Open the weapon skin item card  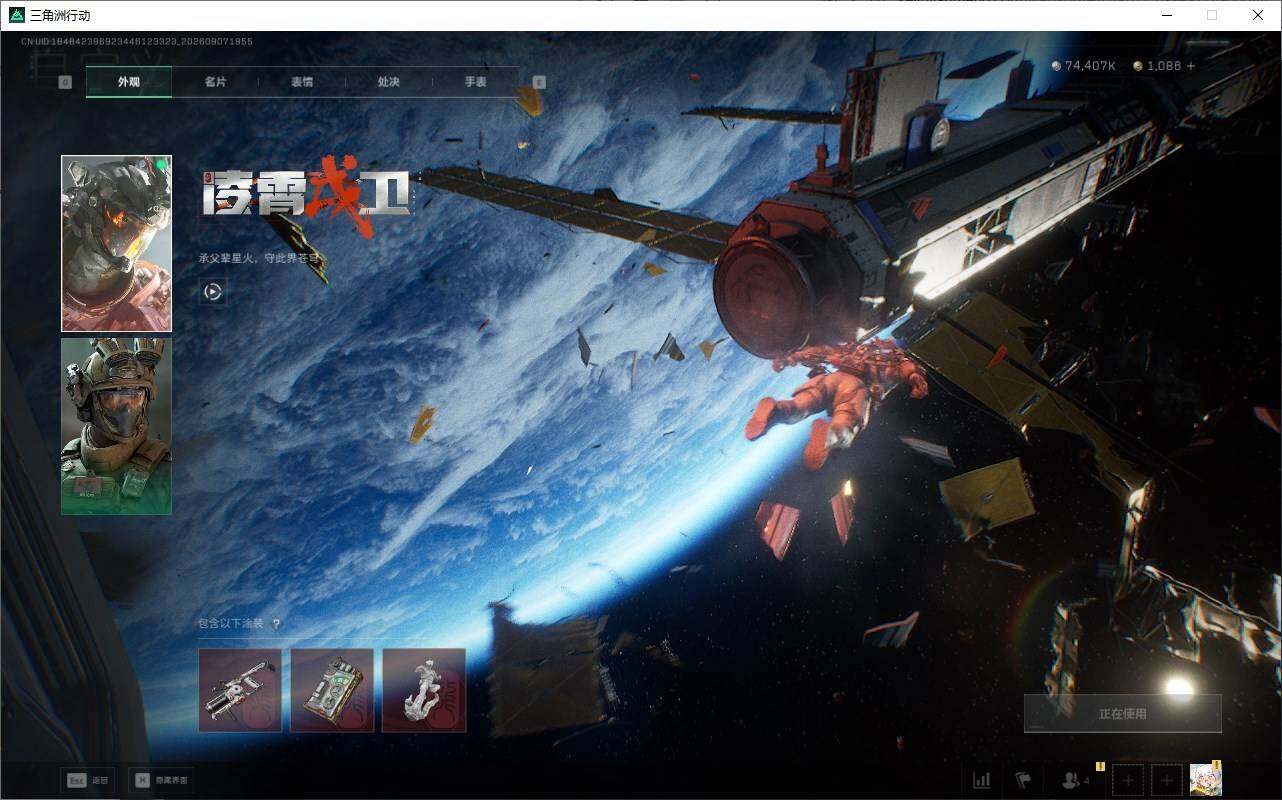click(240, 690)
